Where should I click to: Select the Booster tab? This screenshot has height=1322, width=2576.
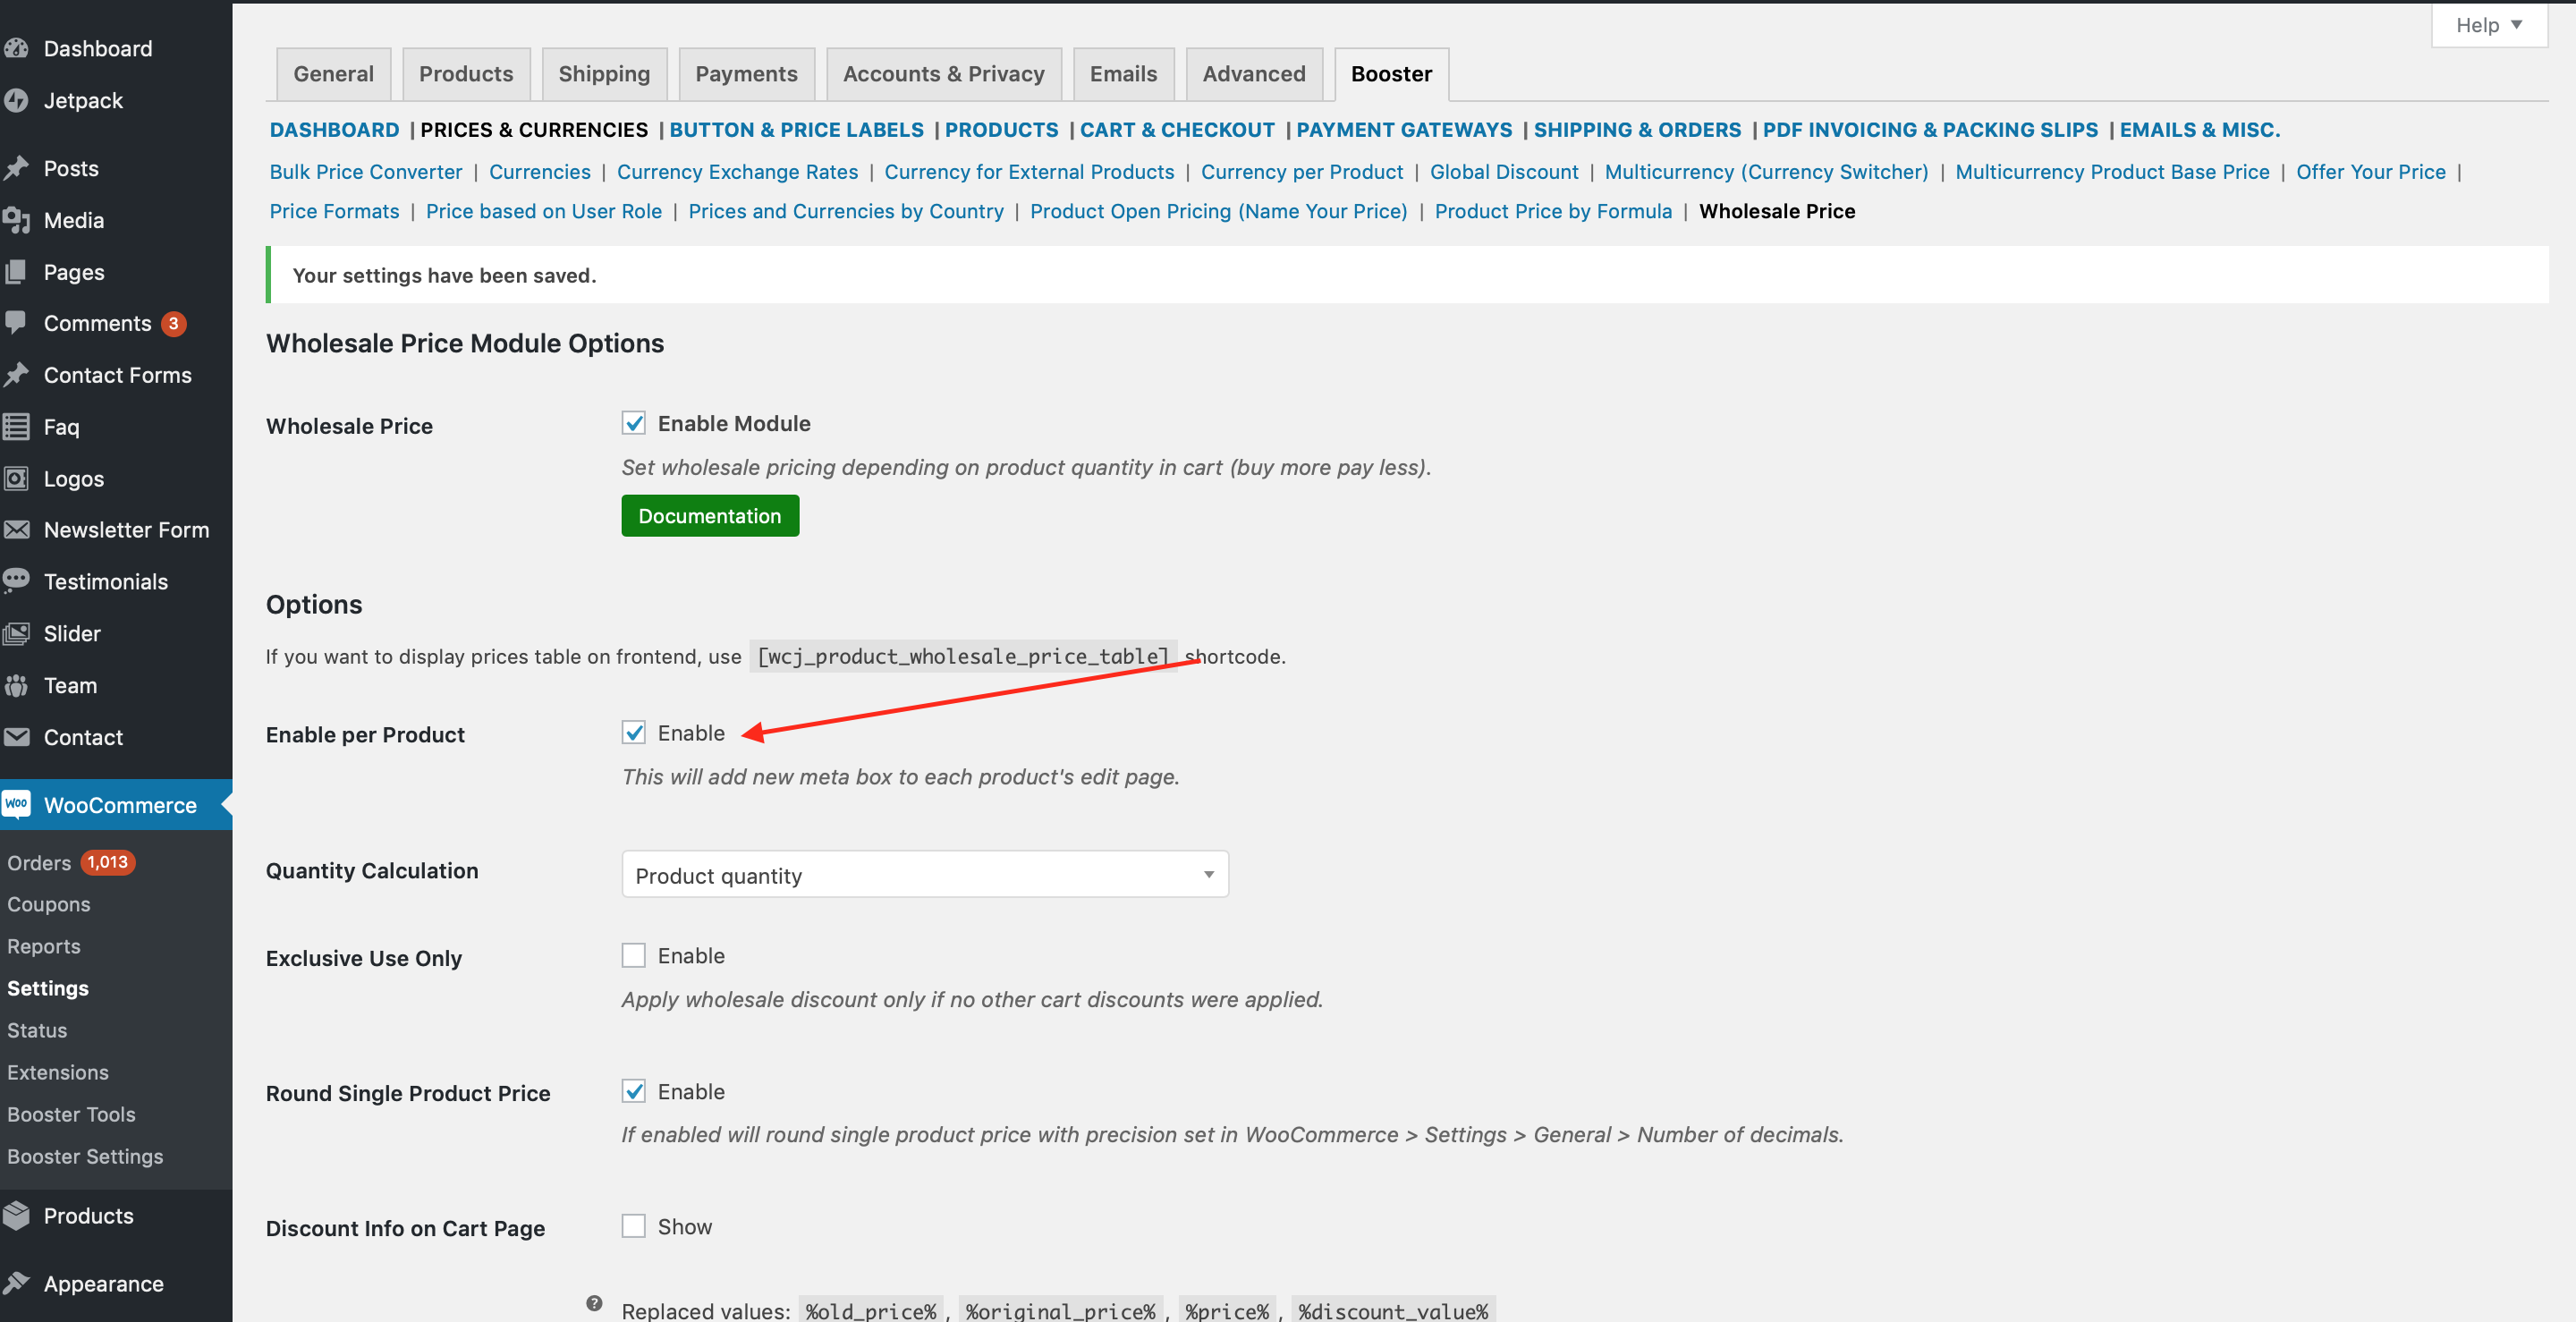[x=1391, y=74]
